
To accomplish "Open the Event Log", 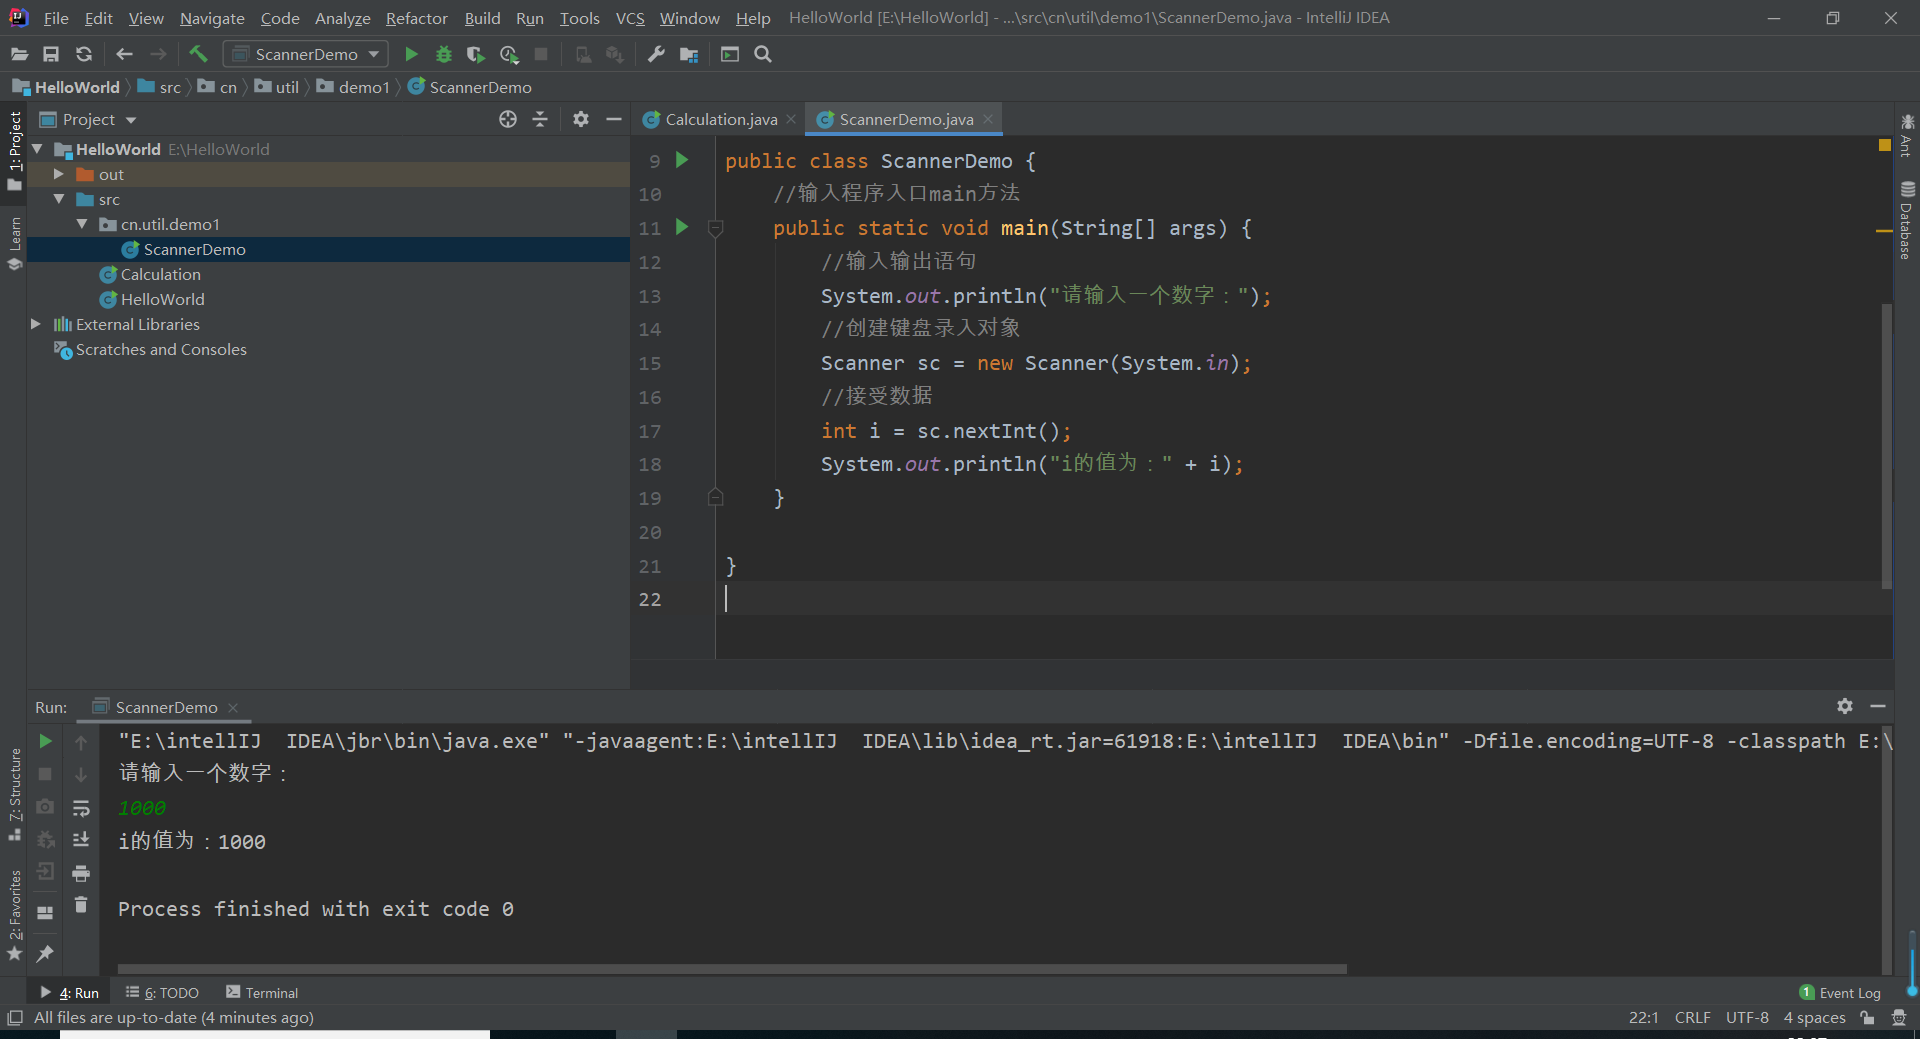I will pos(1840,993).
